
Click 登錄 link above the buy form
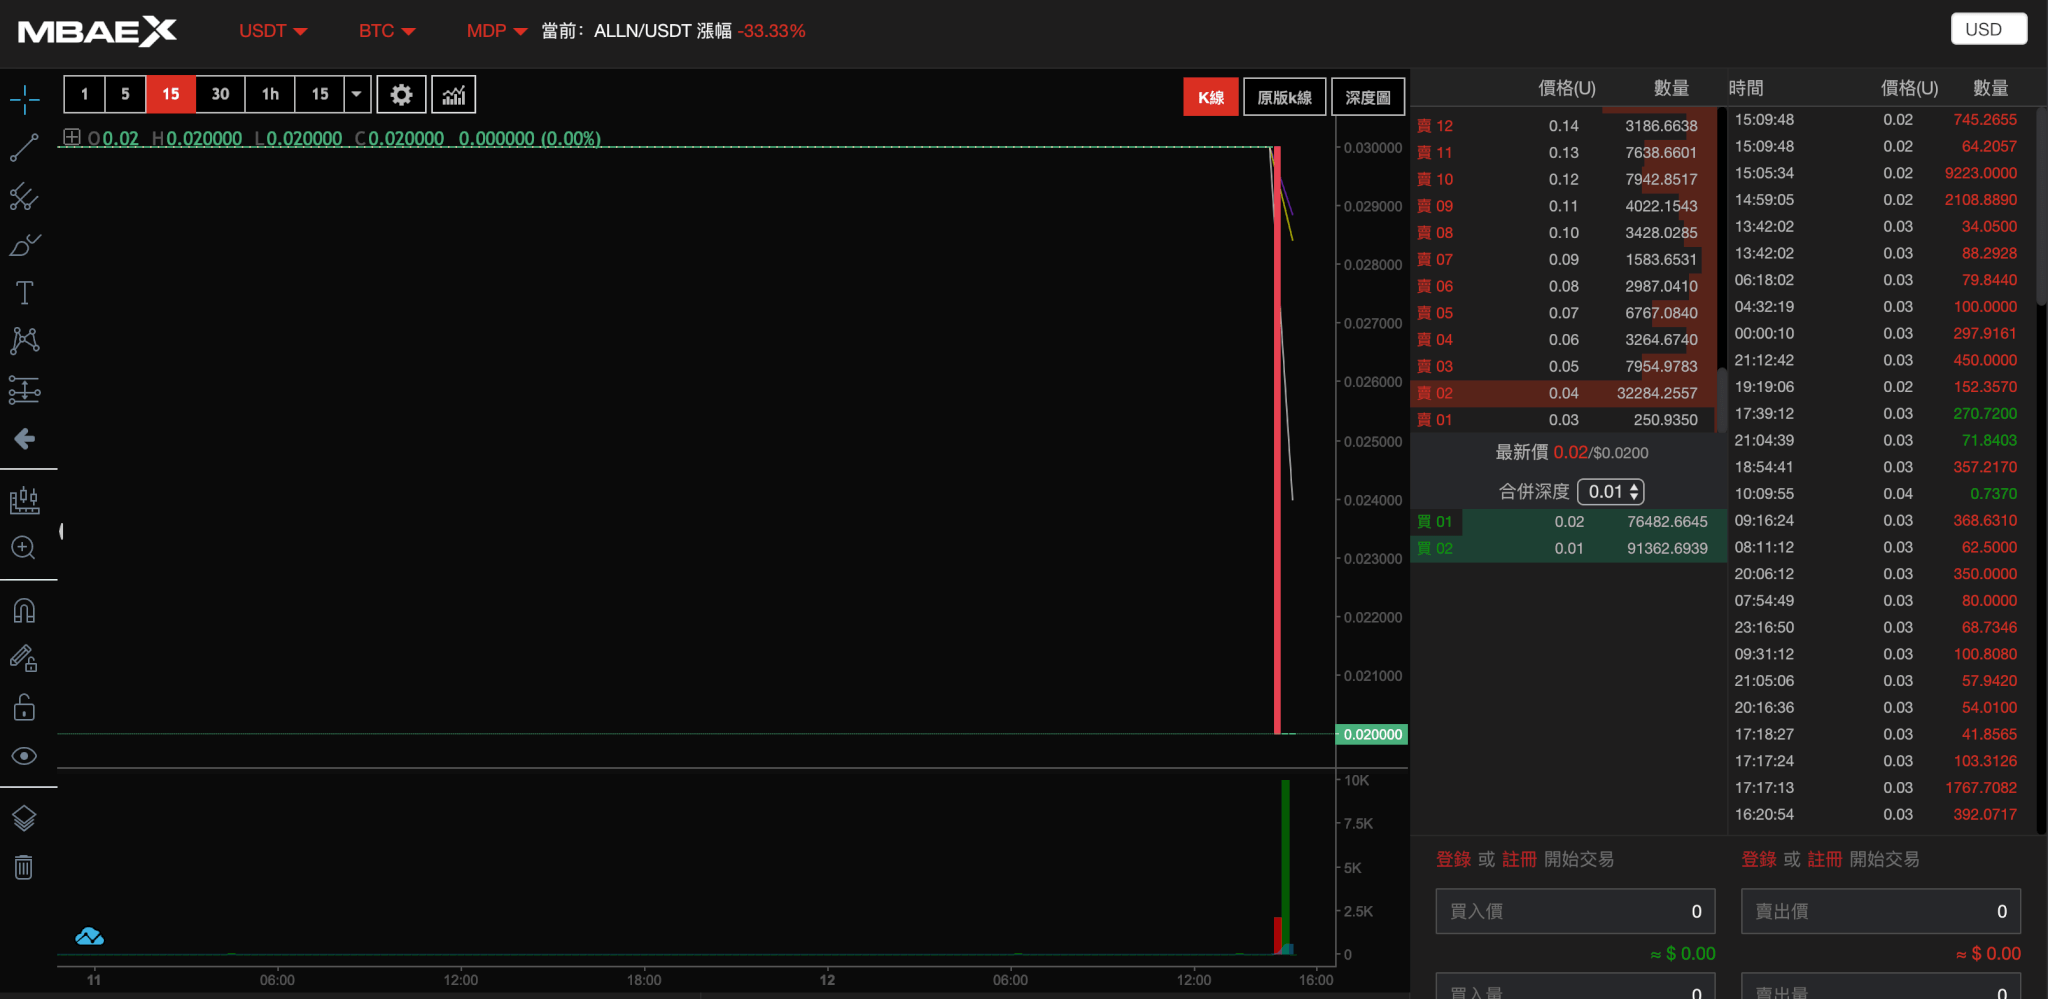(1453, 859)
